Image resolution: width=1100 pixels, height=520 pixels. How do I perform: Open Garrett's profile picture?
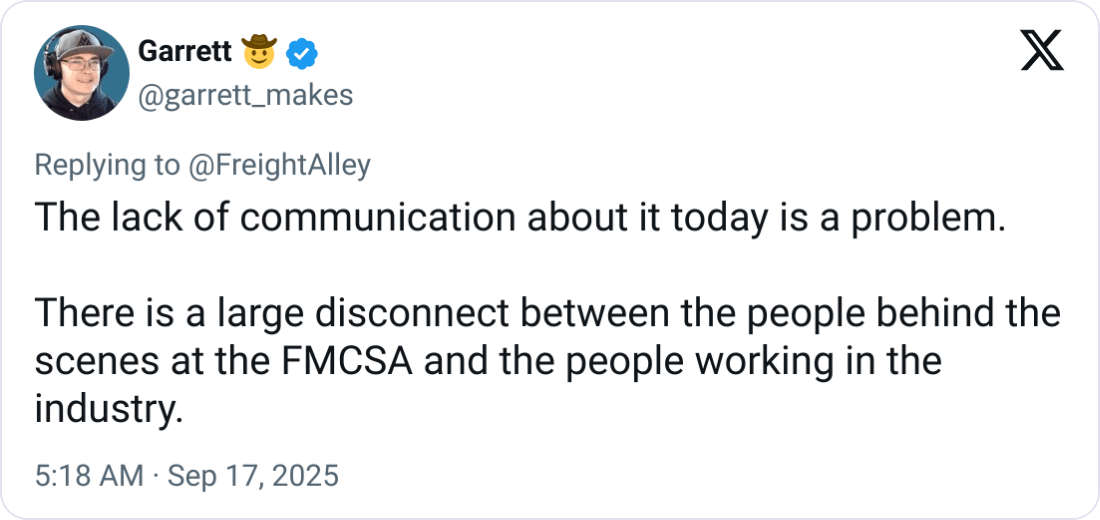tap(81, 73)
